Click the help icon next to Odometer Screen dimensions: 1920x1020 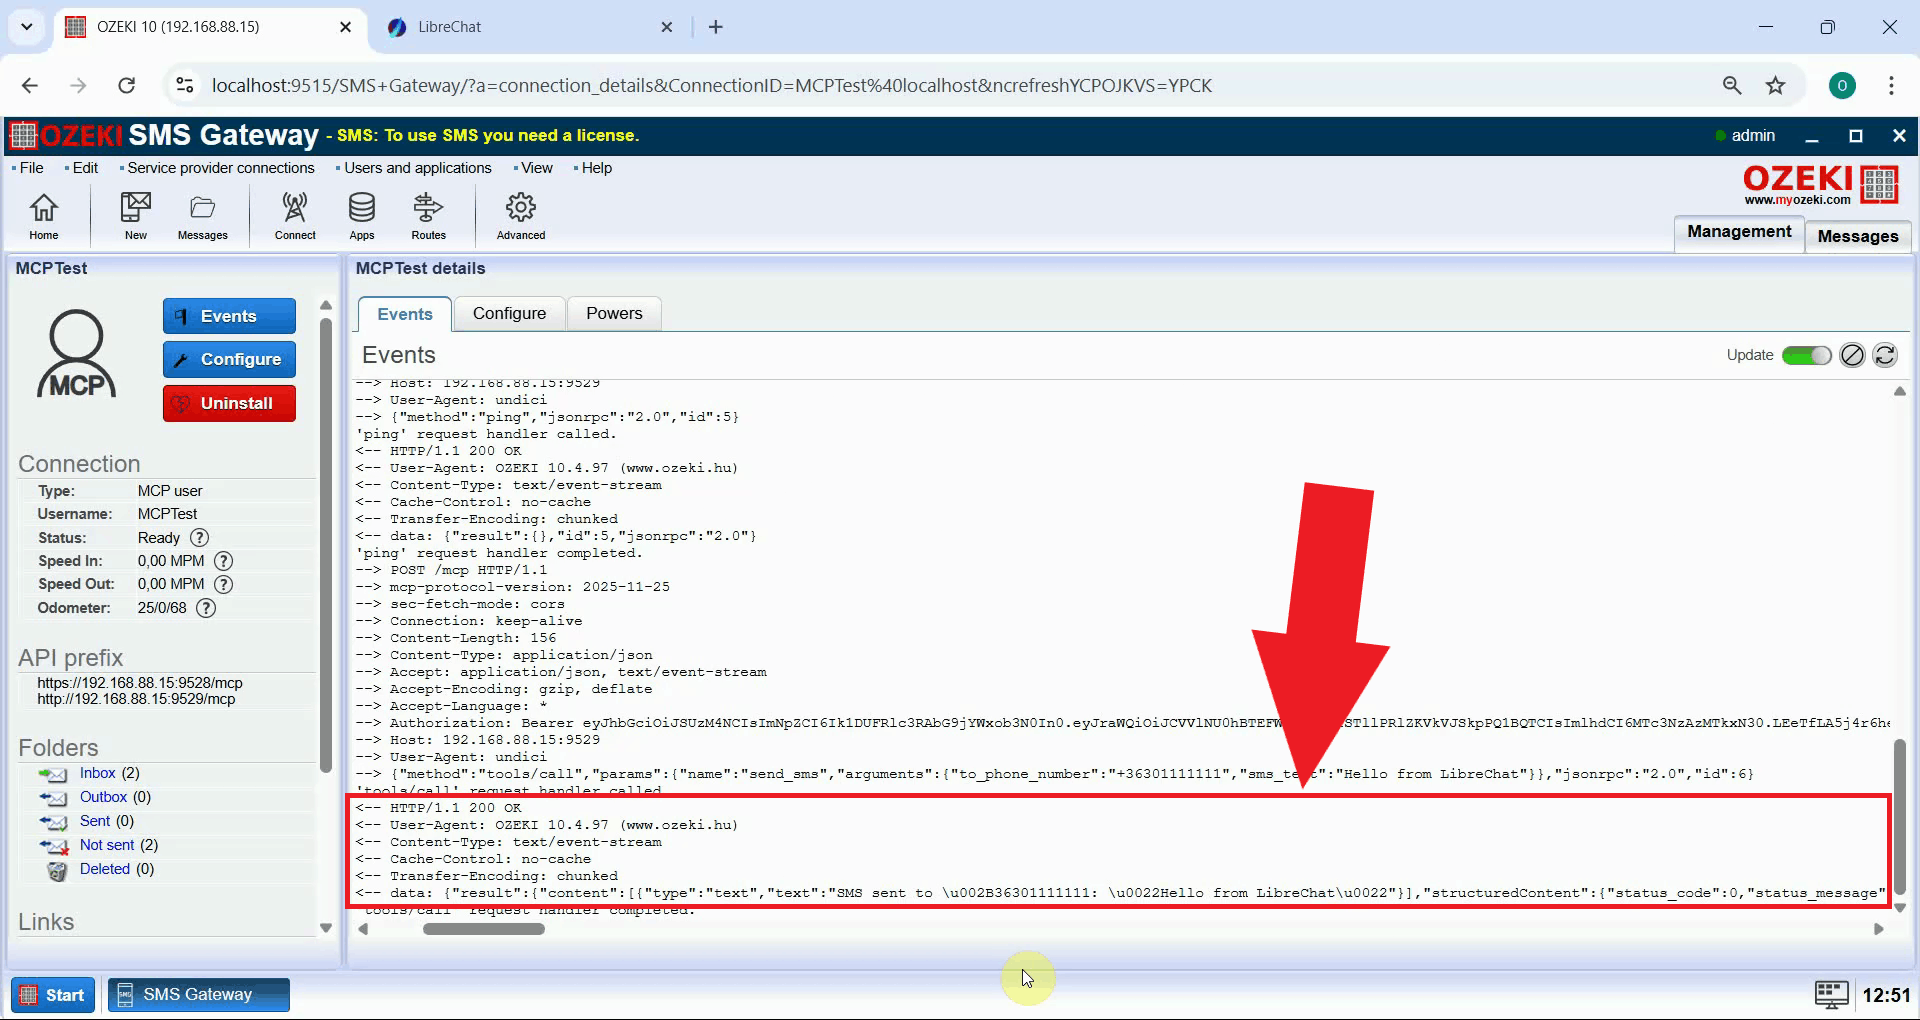click(x=206, y=608)
